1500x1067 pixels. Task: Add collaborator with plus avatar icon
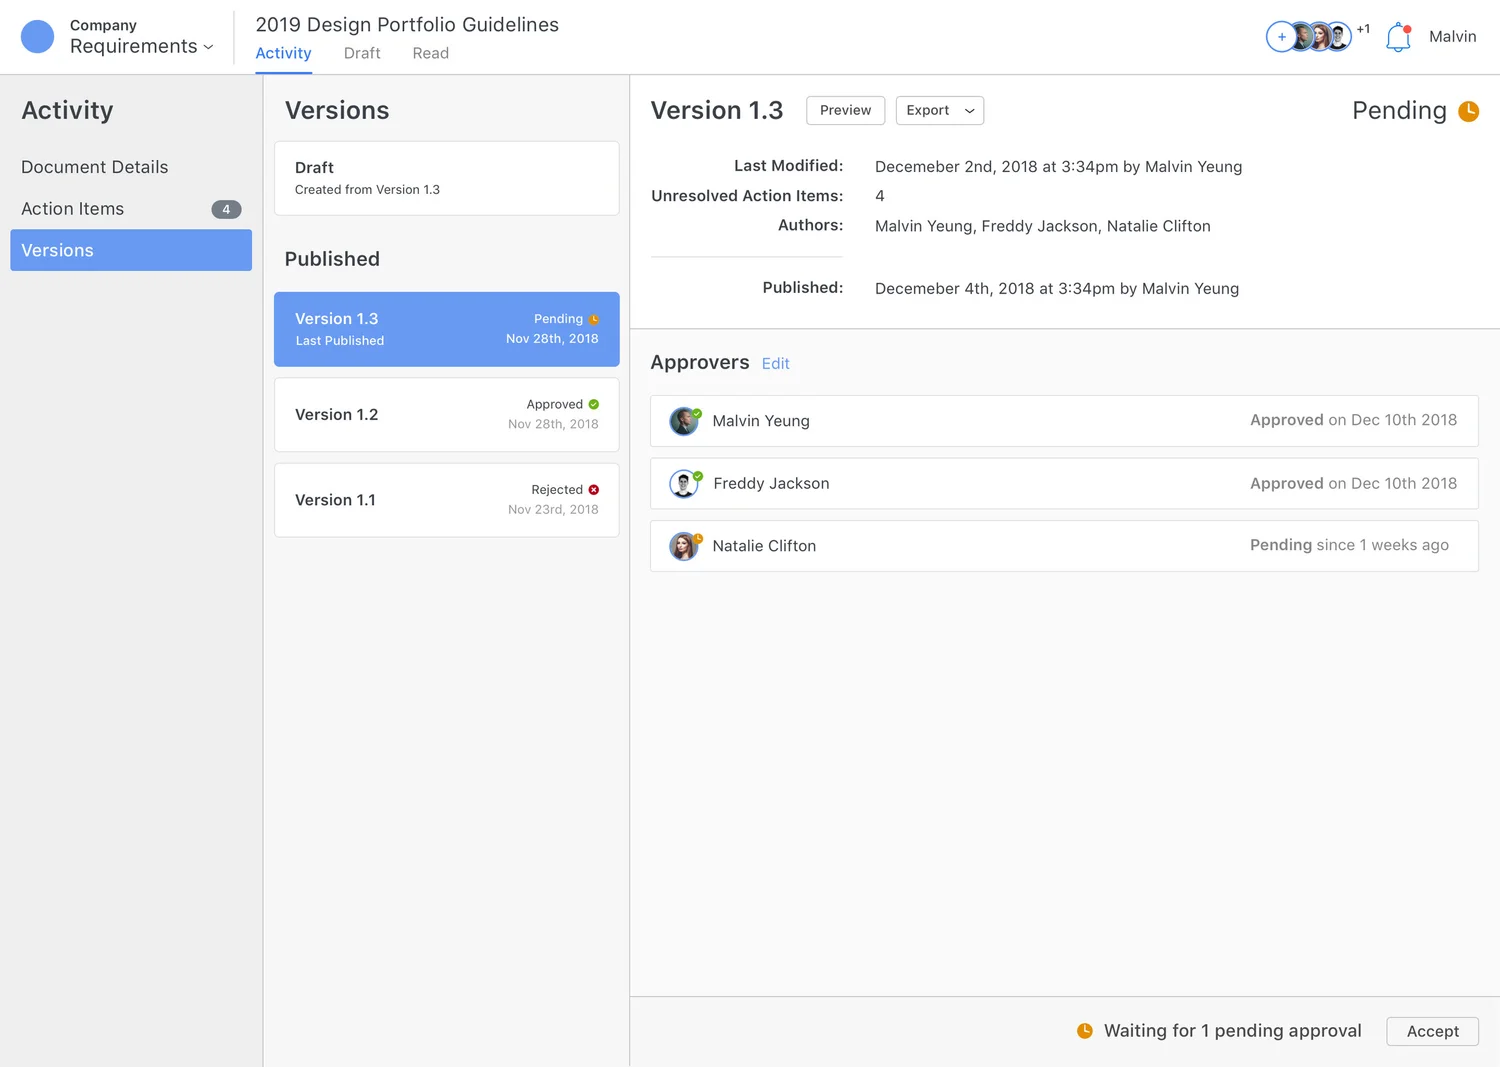(x=1281, y=37)
